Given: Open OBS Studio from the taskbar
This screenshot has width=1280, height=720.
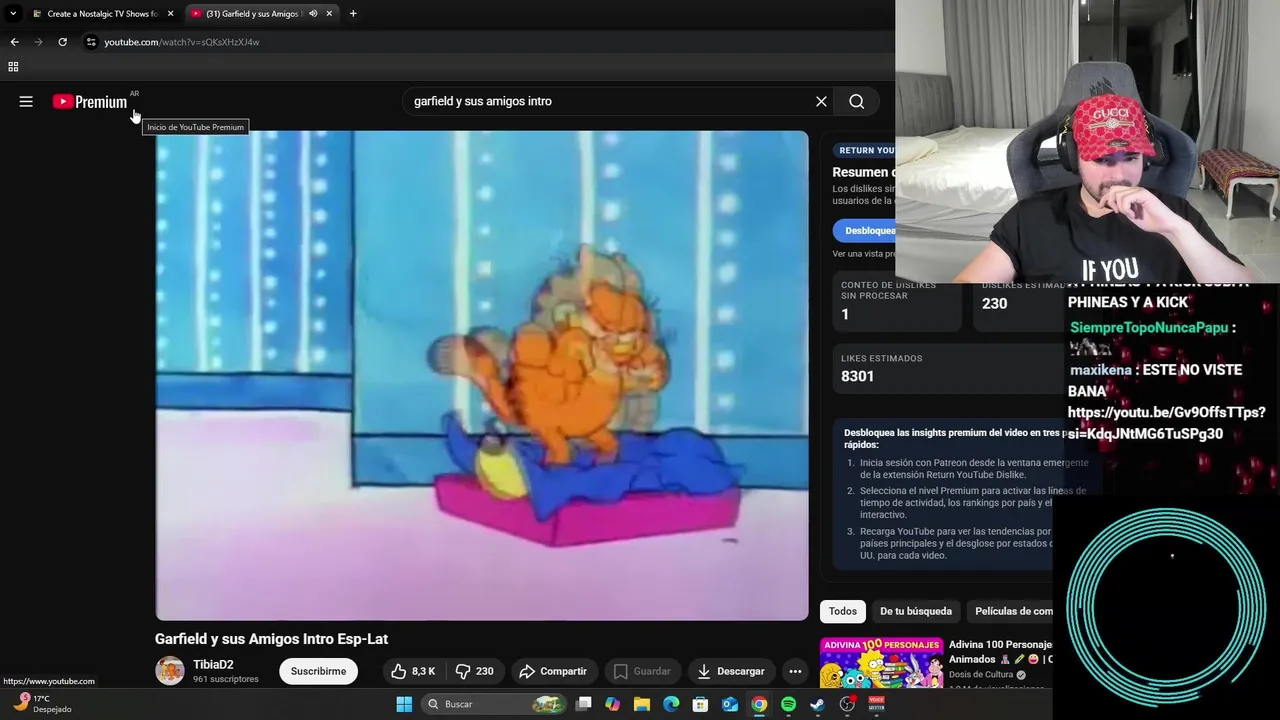Looking at the screenshot, I should [847, 704].
